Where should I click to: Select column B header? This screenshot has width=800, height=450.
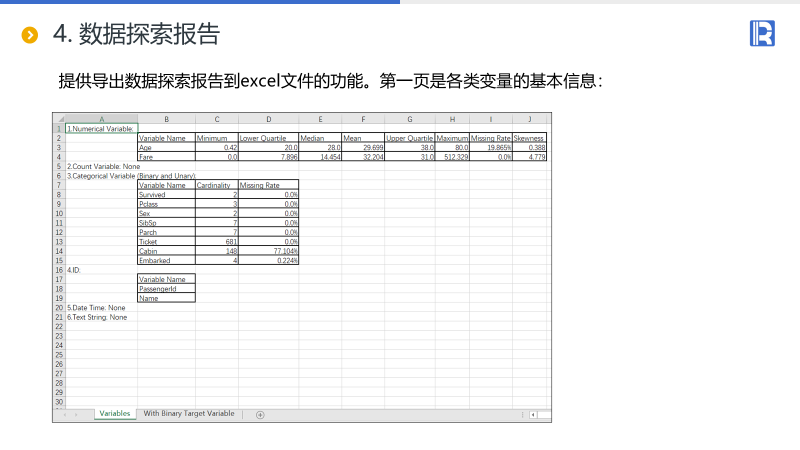[166, 119]
